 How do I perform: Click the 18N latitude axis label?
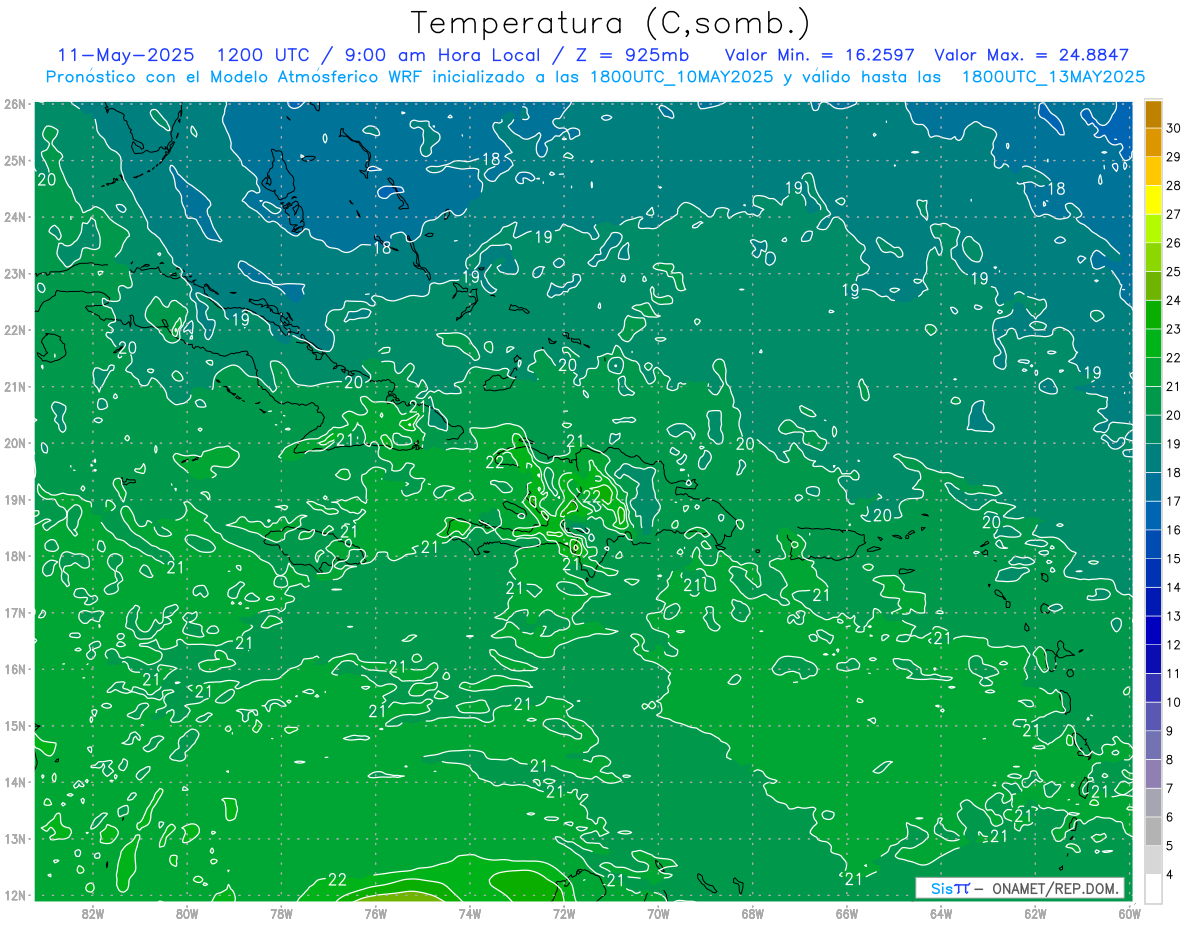14,556
